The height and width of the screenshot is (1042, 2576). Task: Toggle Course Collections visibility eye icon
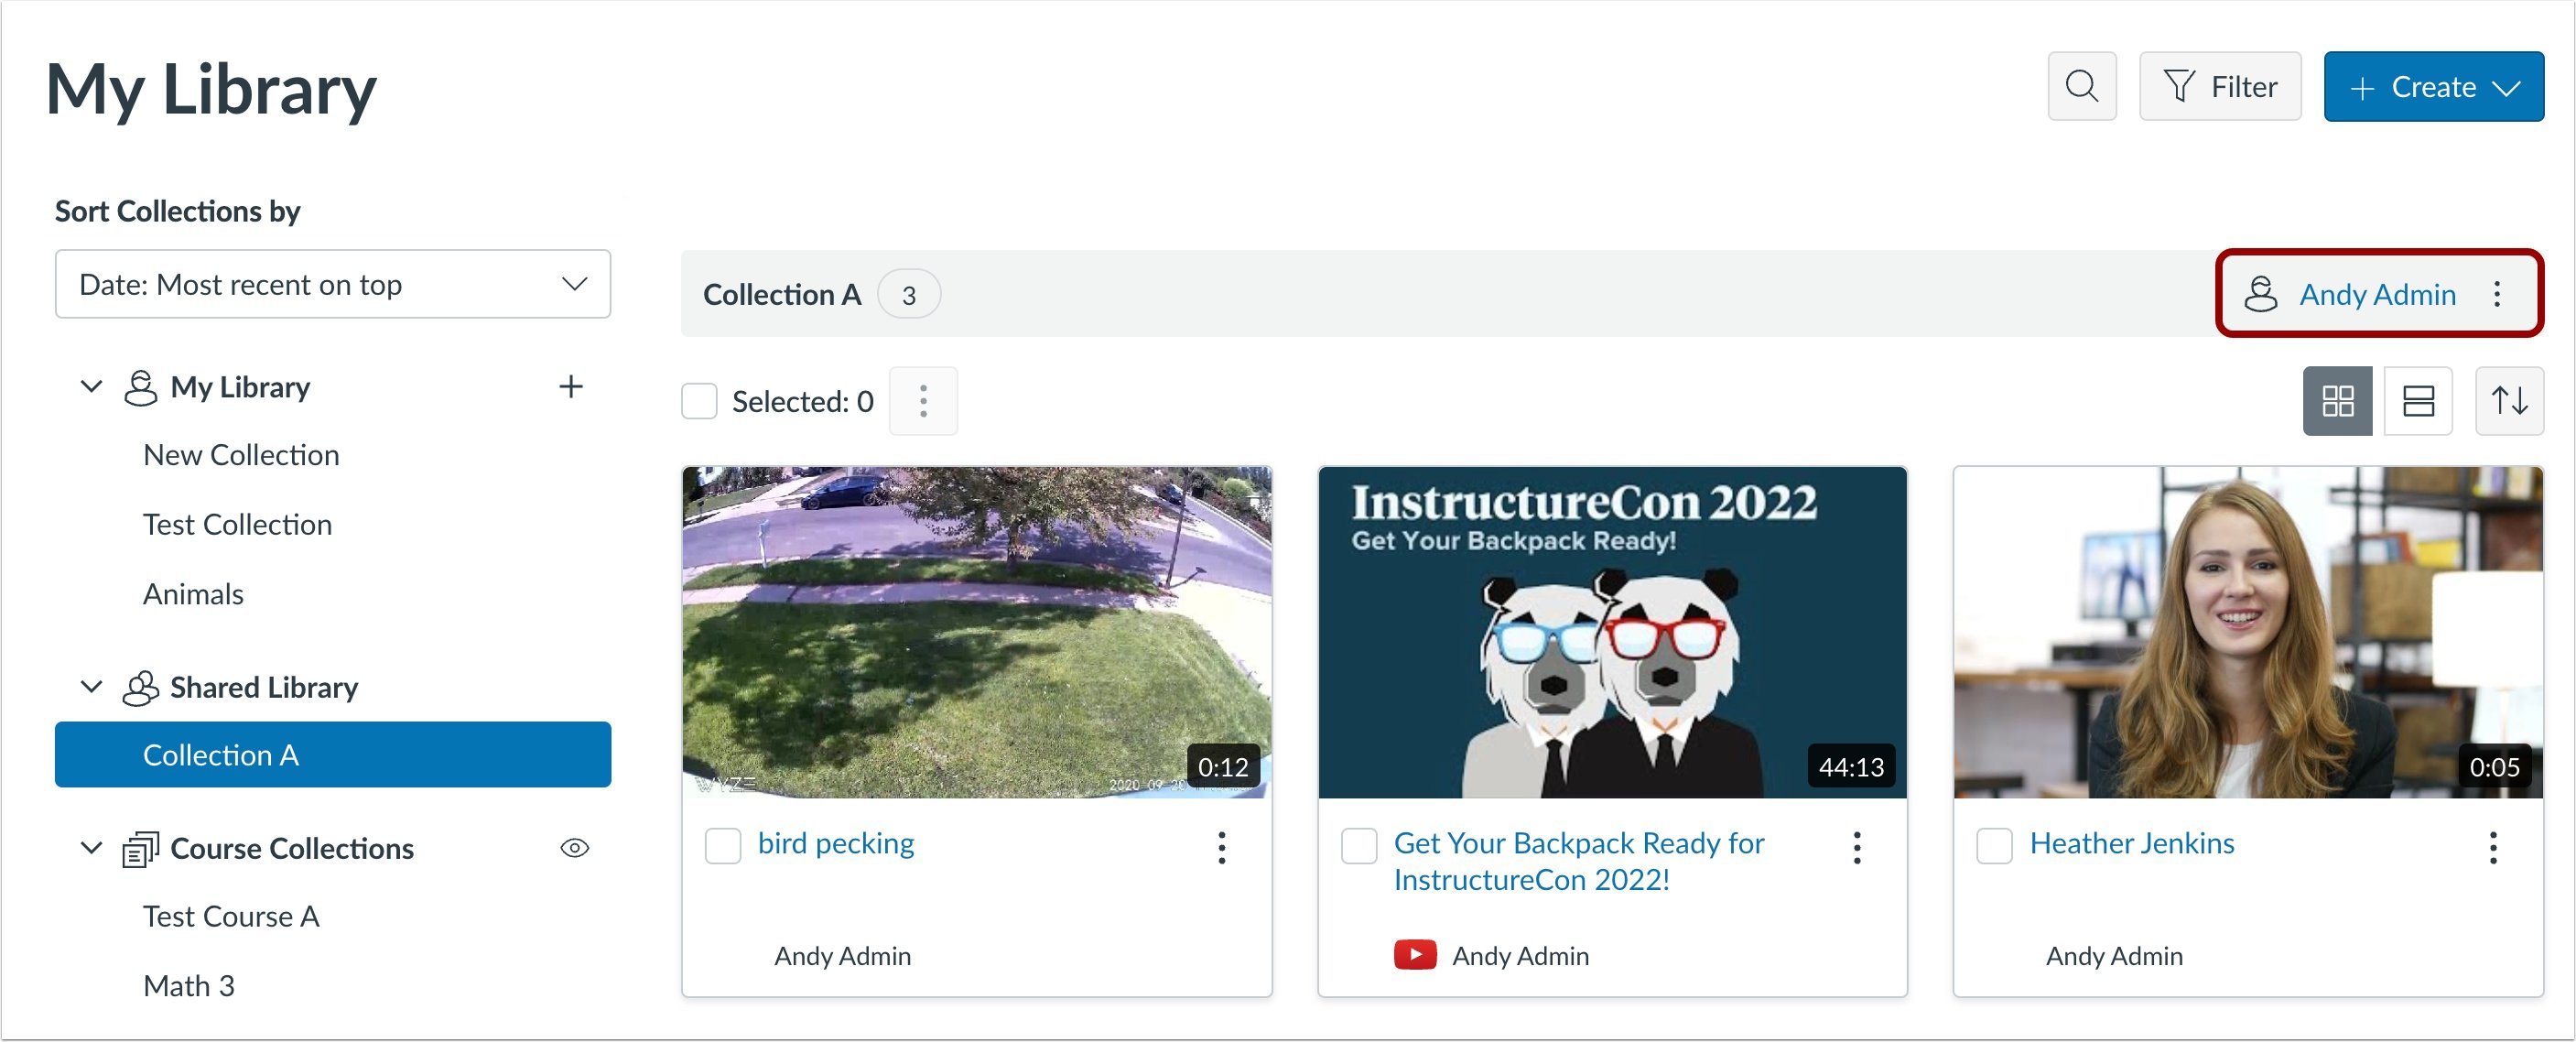[x=574, y=848]
